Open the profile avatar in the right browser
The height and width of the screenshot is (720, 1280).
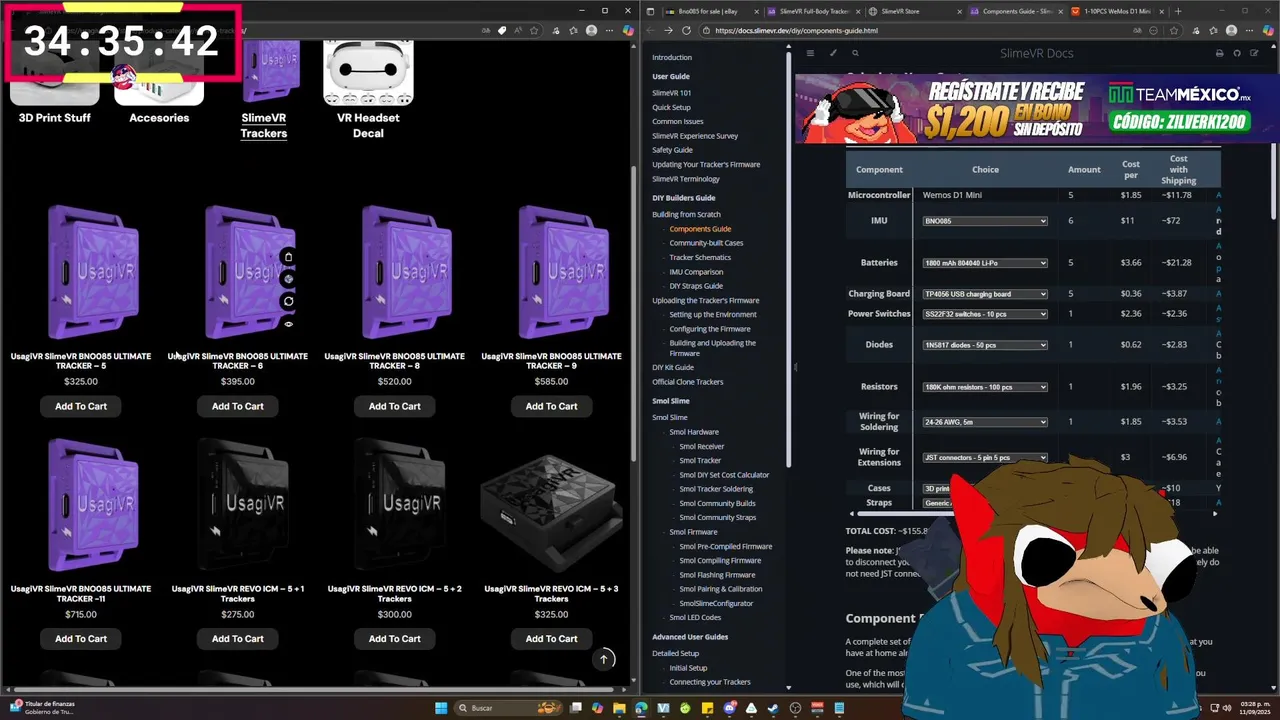pos(1230,30)
